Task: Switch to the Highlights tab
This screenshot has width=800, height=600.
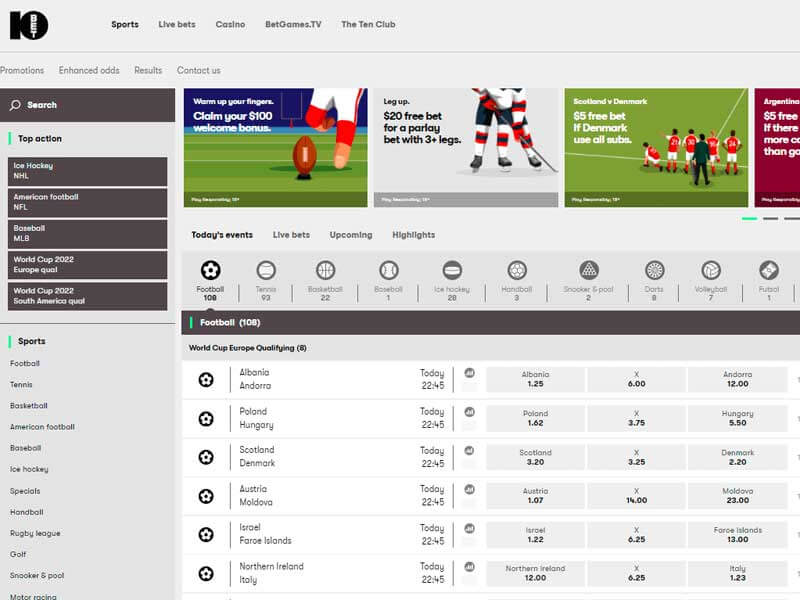Action: point(414,235)
